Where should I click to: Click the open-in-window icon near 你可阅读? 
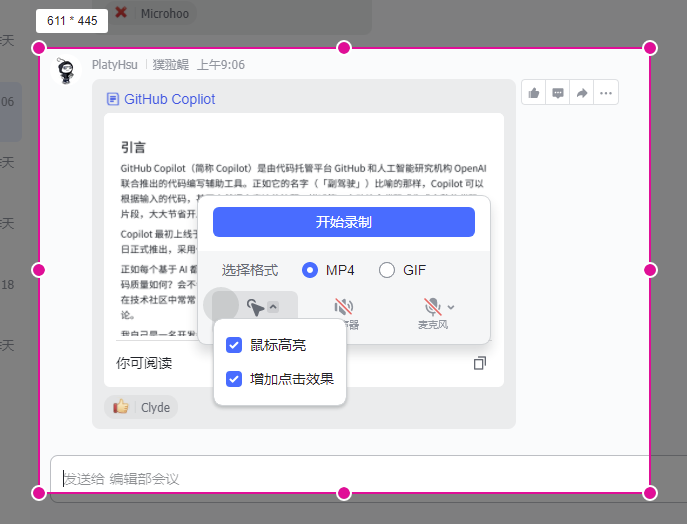pos(480,363)
